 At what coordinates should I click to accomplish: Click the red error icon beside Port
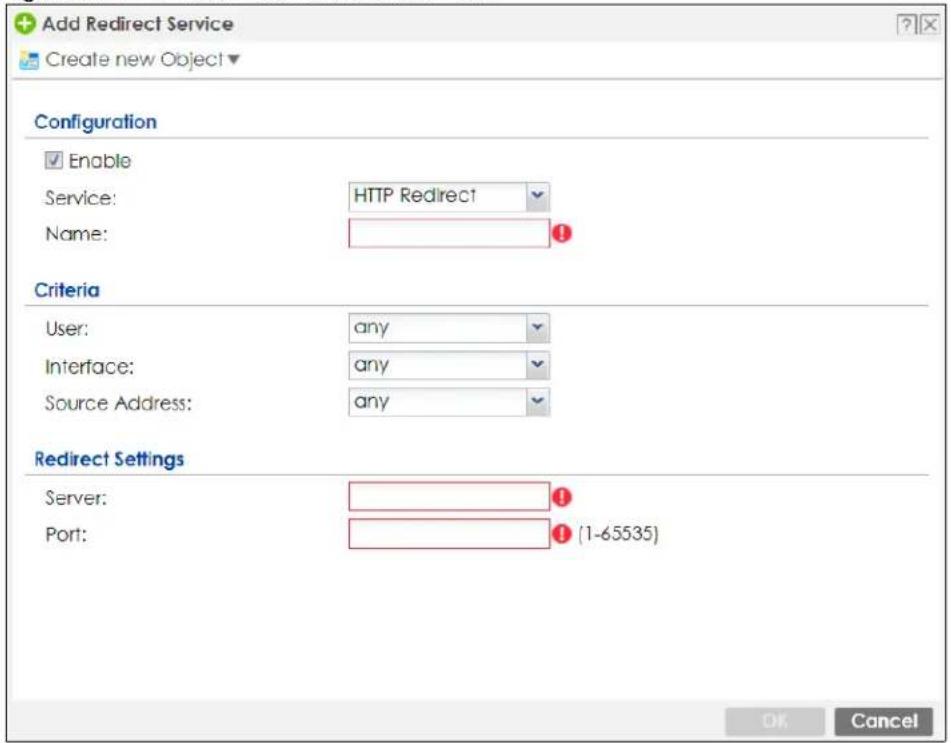point(562,534)
